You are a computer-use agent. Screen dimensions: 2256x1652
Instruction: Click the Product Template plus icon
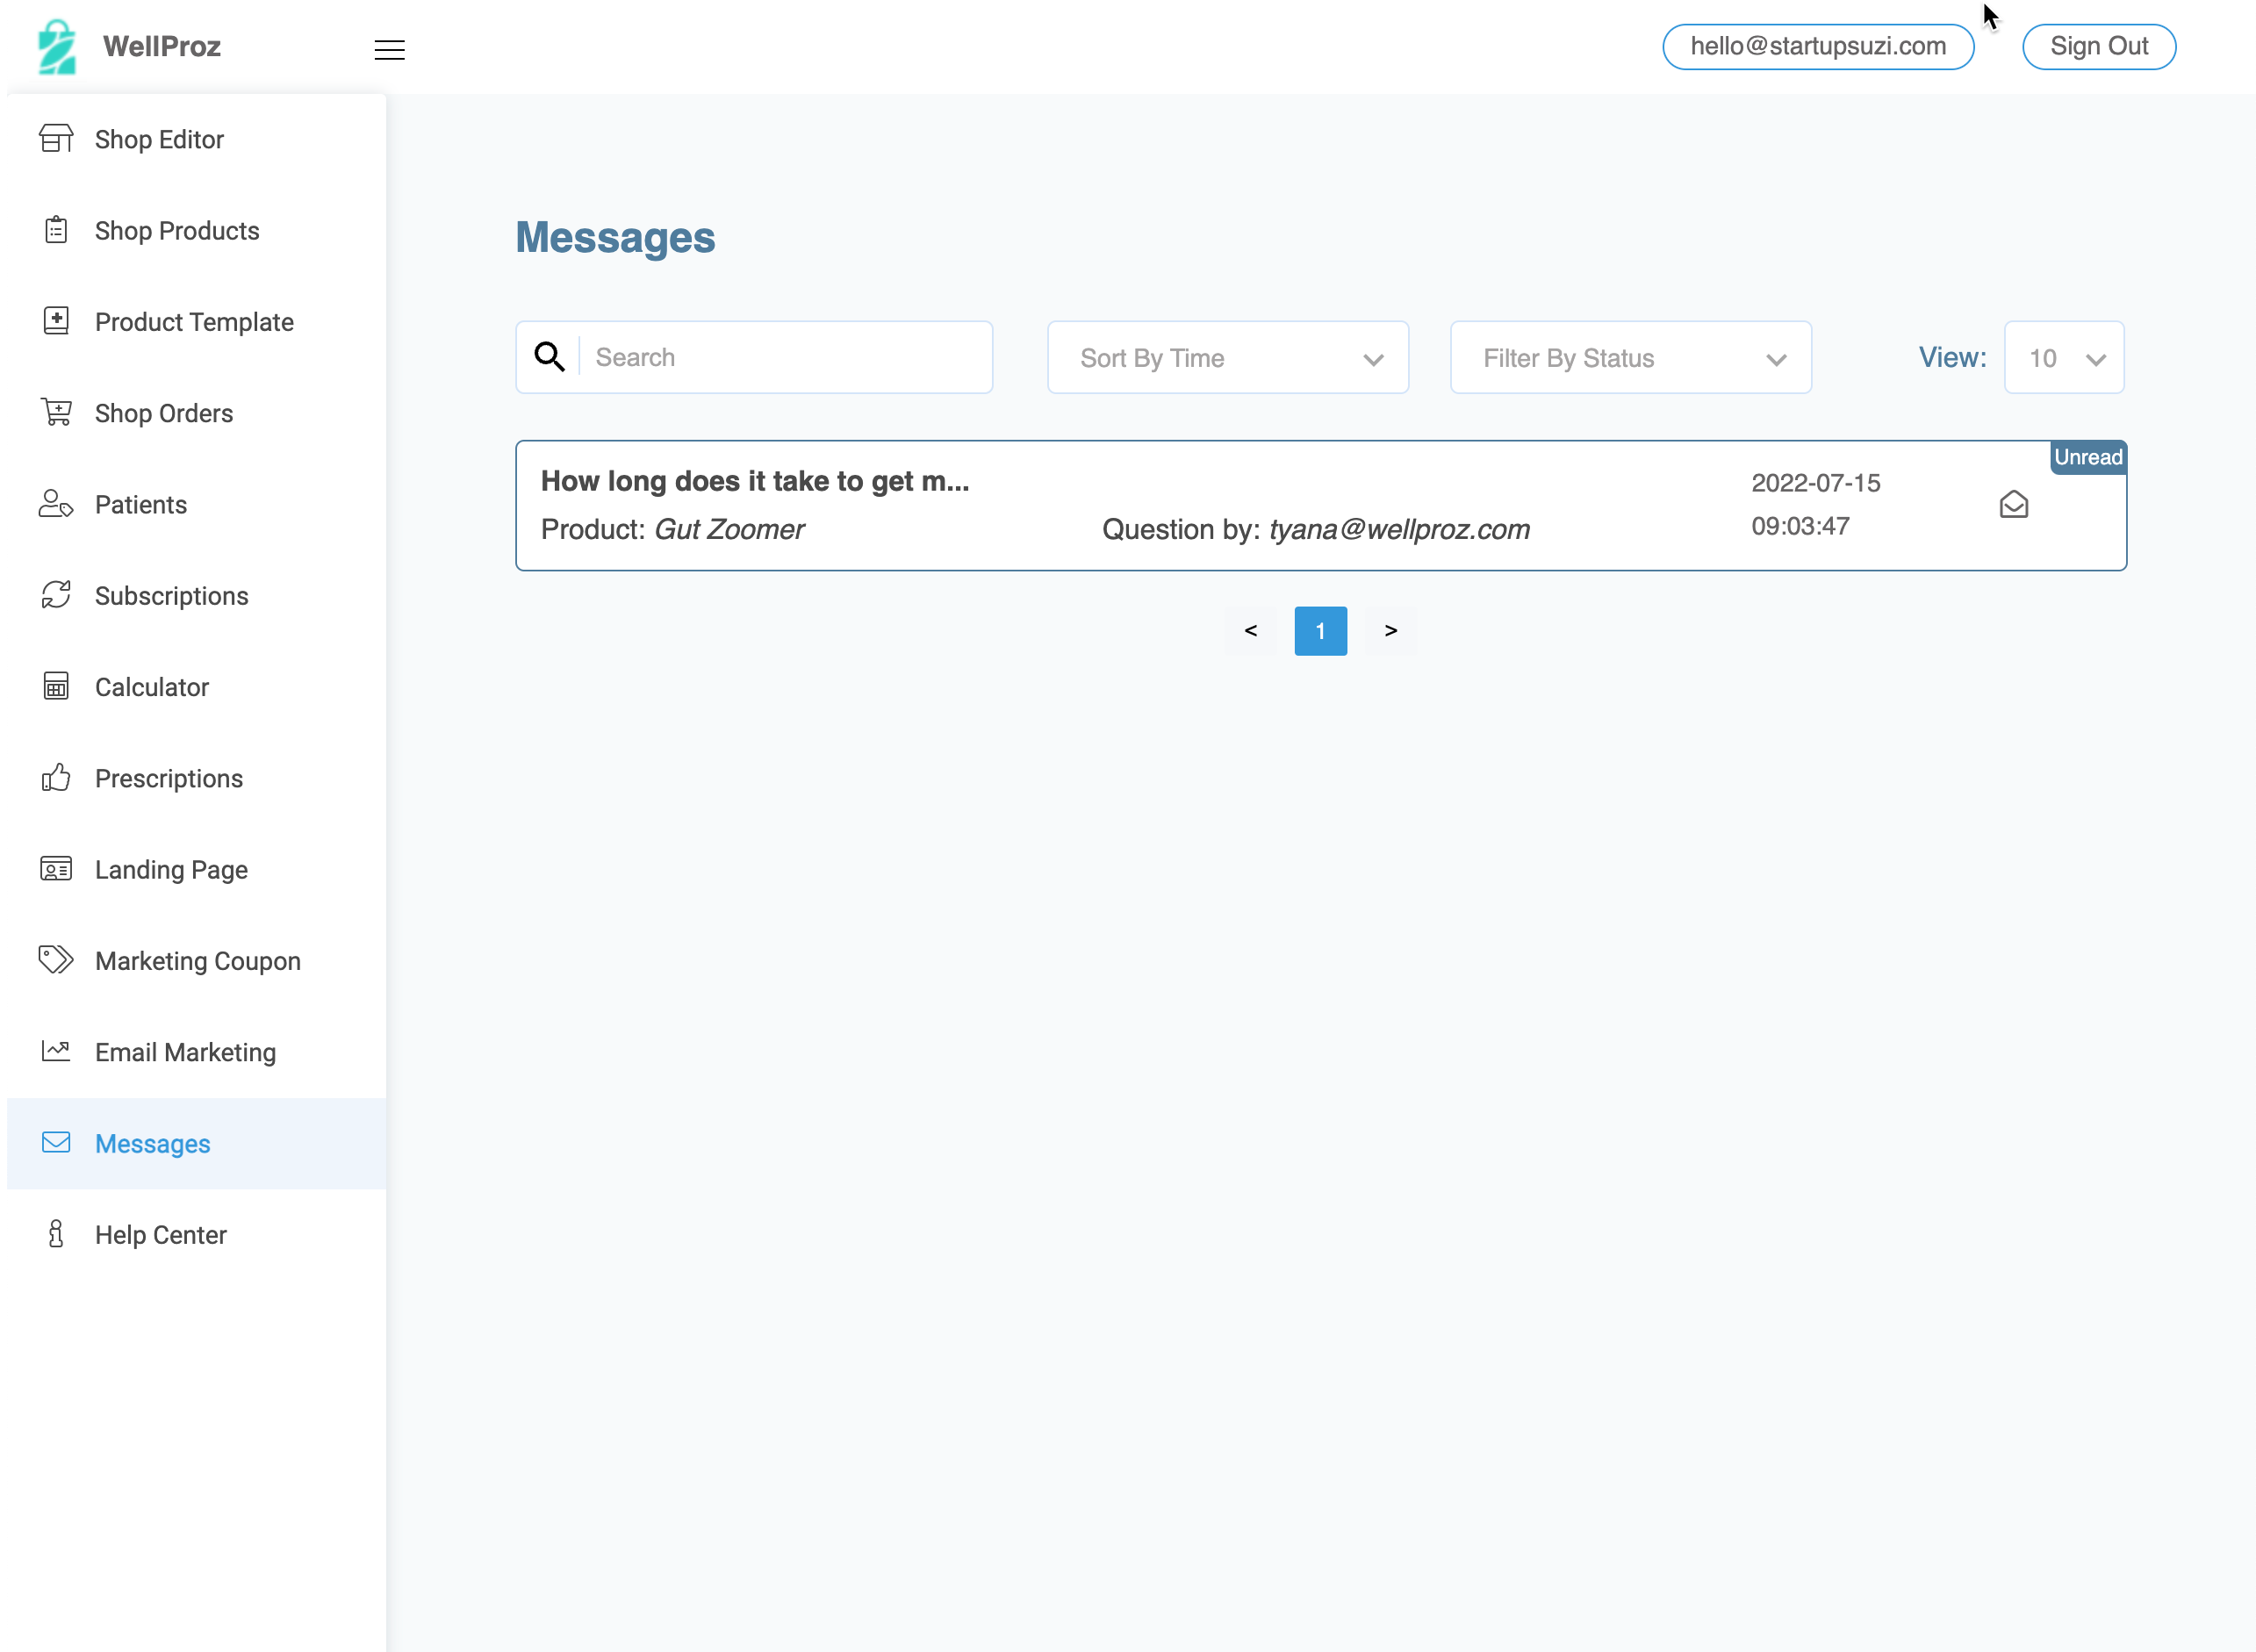coord(56,321)
